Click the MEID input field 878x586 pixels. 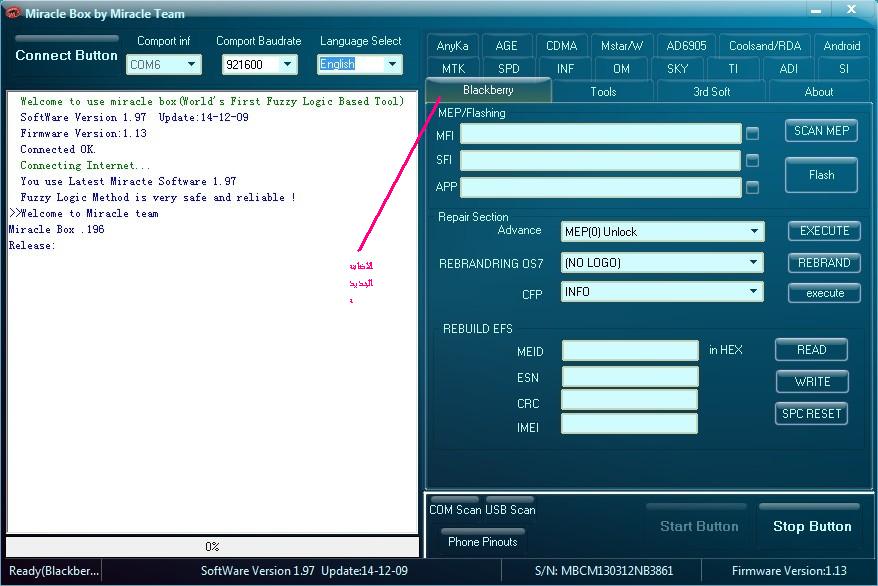pyautogui.click(x=630, y=350)
